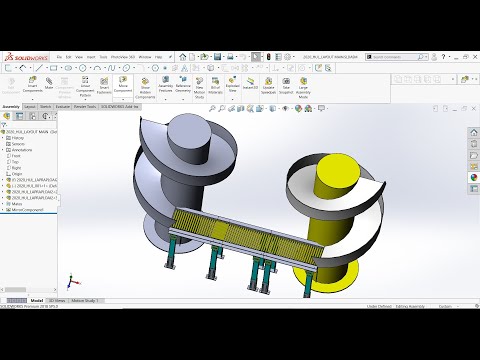Open the Edit Appearance color ball in view toolbar
Viewport: 480px width, 360px height.
click(298, 109)
